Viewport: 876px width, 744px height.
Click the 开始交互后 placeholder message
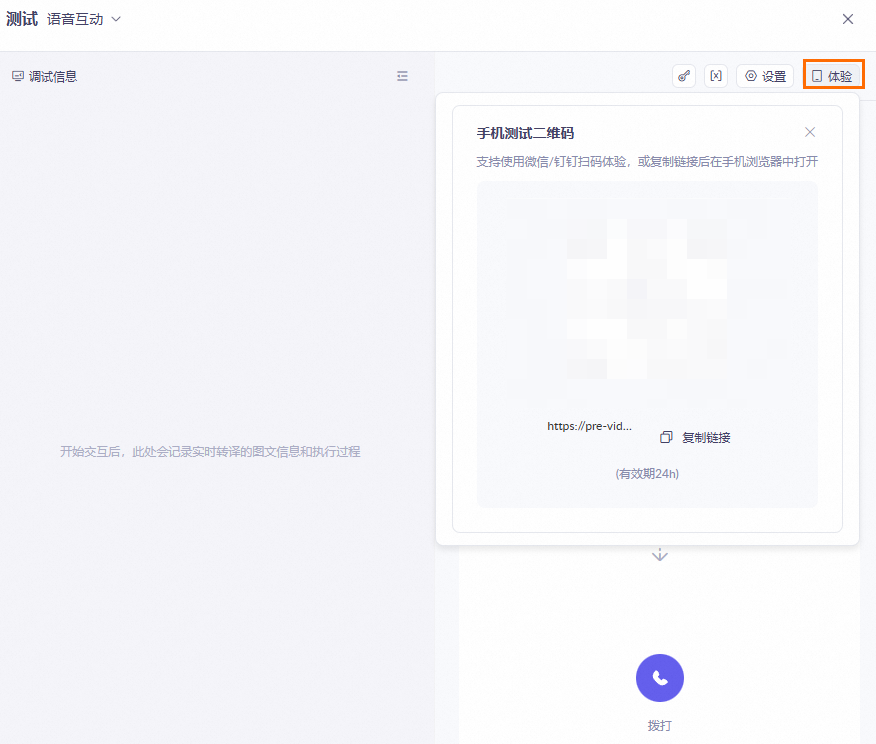[x=210, y=451]
